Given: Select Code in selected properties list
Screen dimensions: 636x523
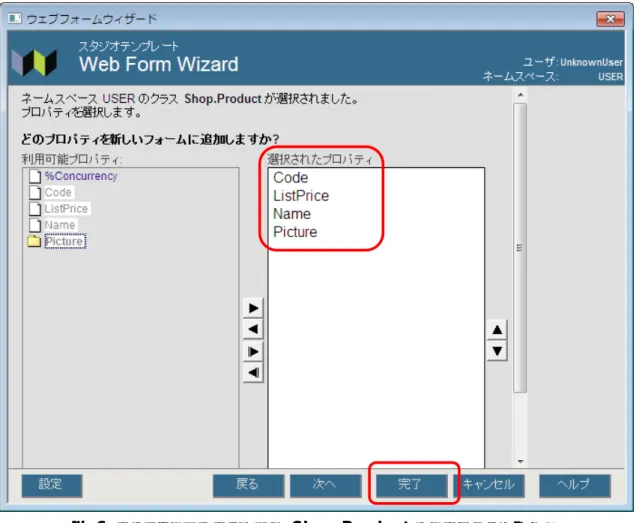Looking at the screenshot, I should point(291,178).
